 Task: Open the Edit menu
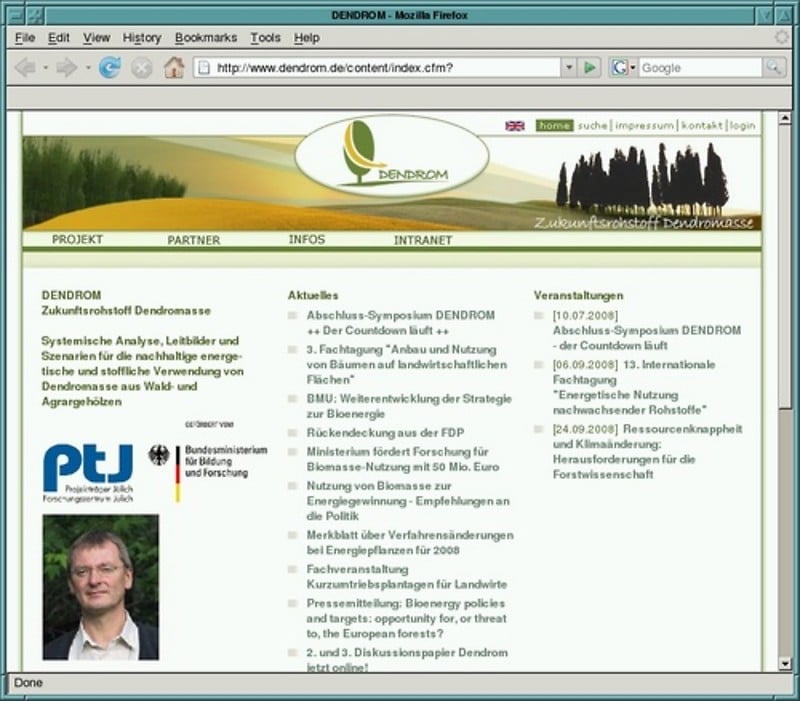(59, 38)
